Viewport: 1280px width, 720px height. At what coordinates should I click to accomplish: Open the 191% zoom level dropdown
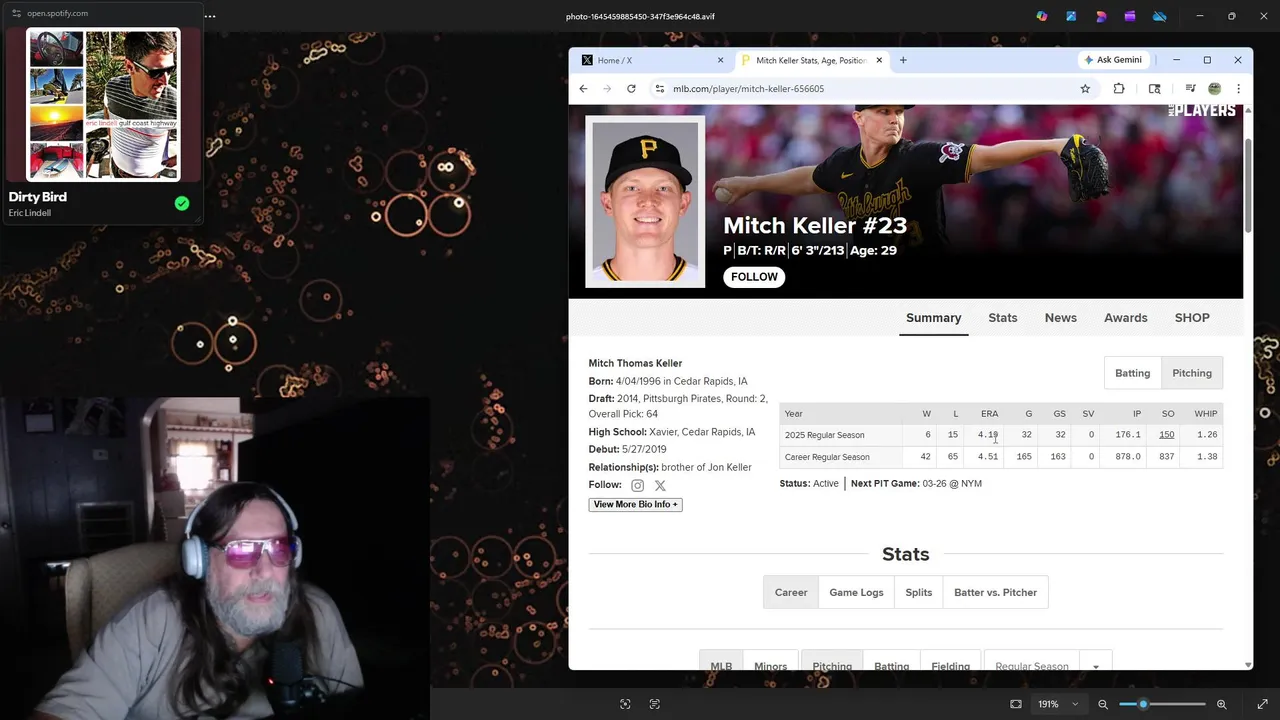(1058, 704)
